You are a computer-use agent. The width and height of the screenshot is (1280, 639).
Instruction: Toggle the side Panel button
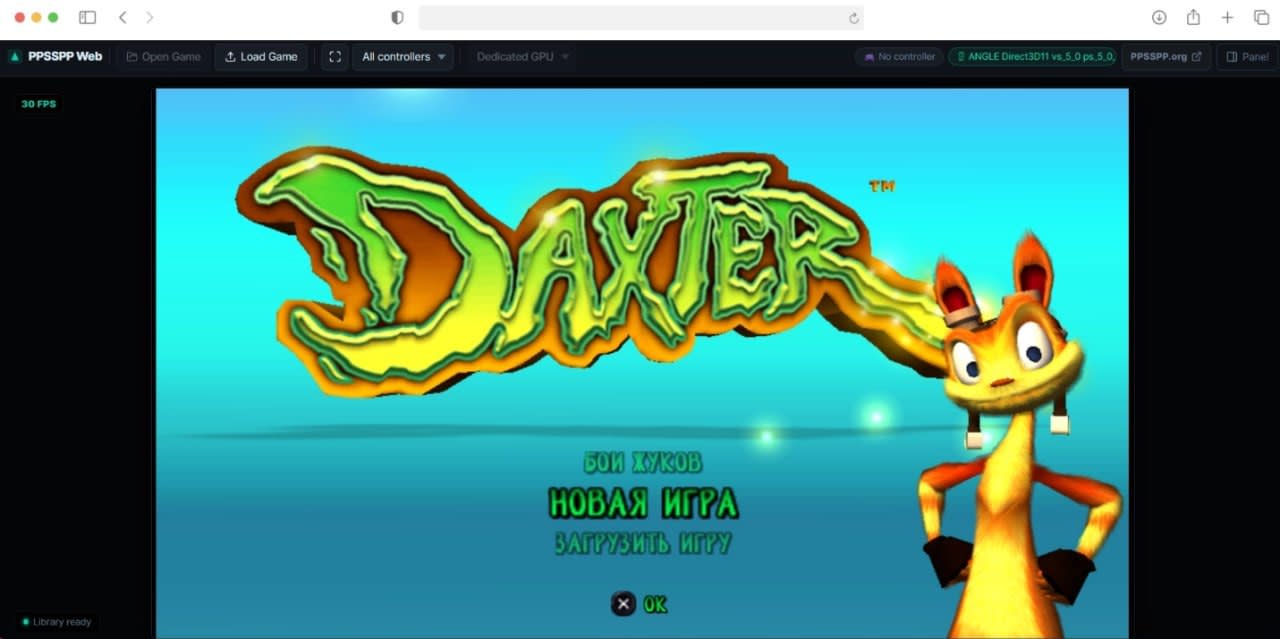click(x=1247, y=57)
